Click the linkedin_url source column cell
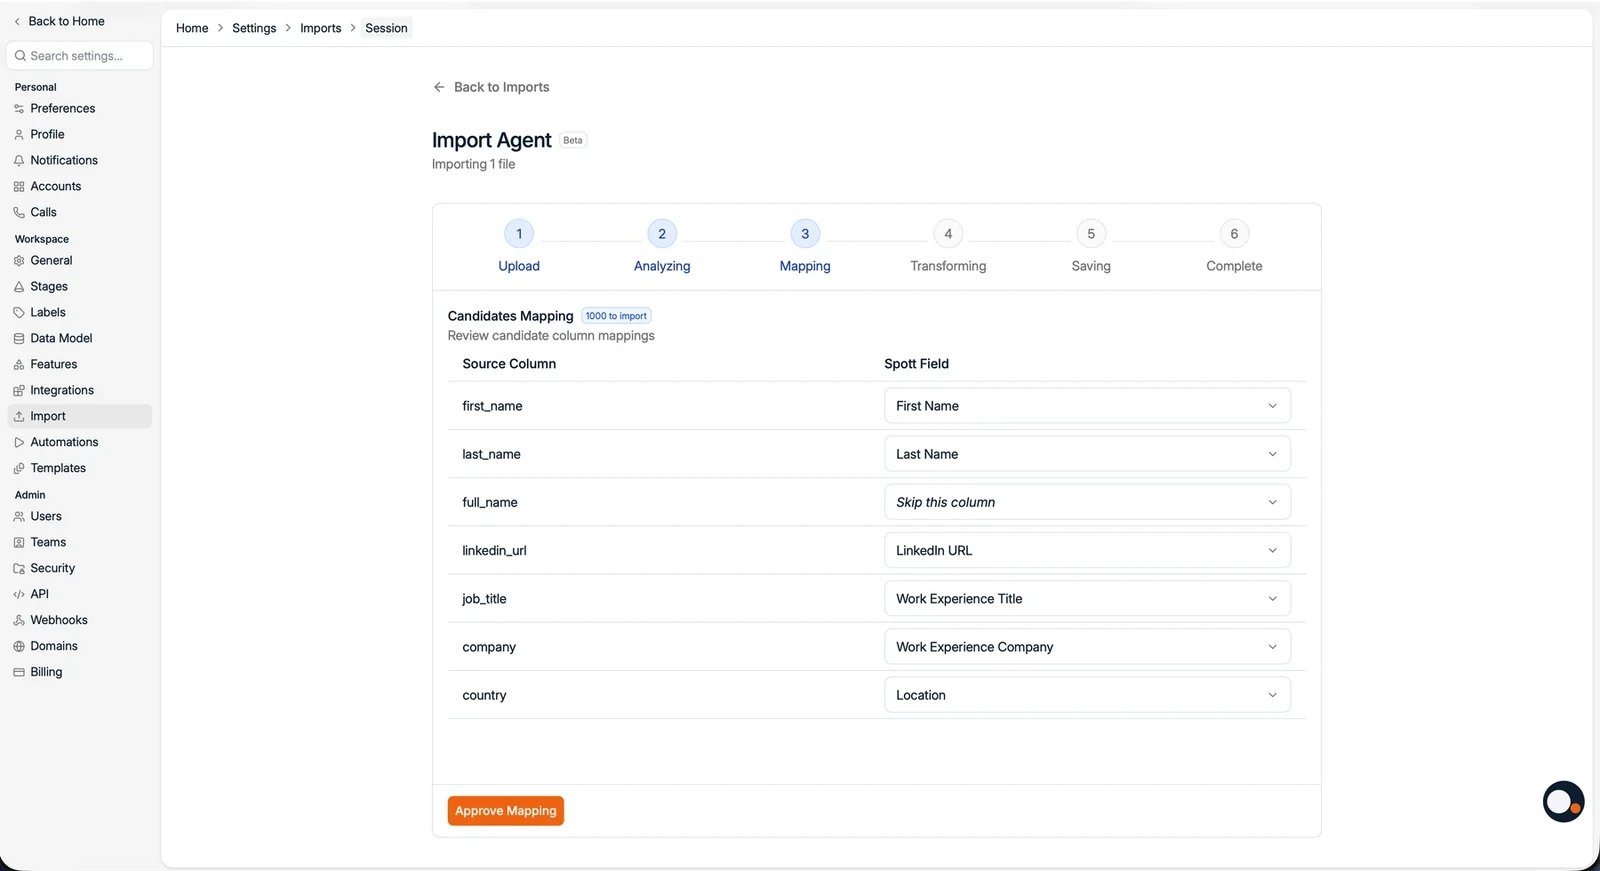 (494, 551)
